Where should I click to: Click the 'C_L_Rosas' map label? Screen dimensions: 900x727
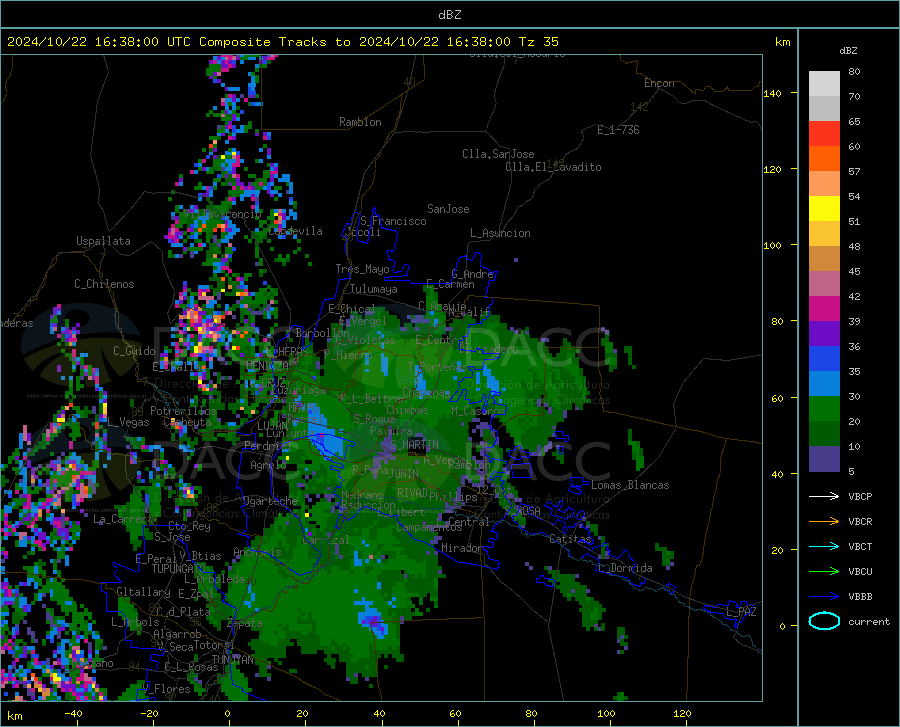point(191,667)
